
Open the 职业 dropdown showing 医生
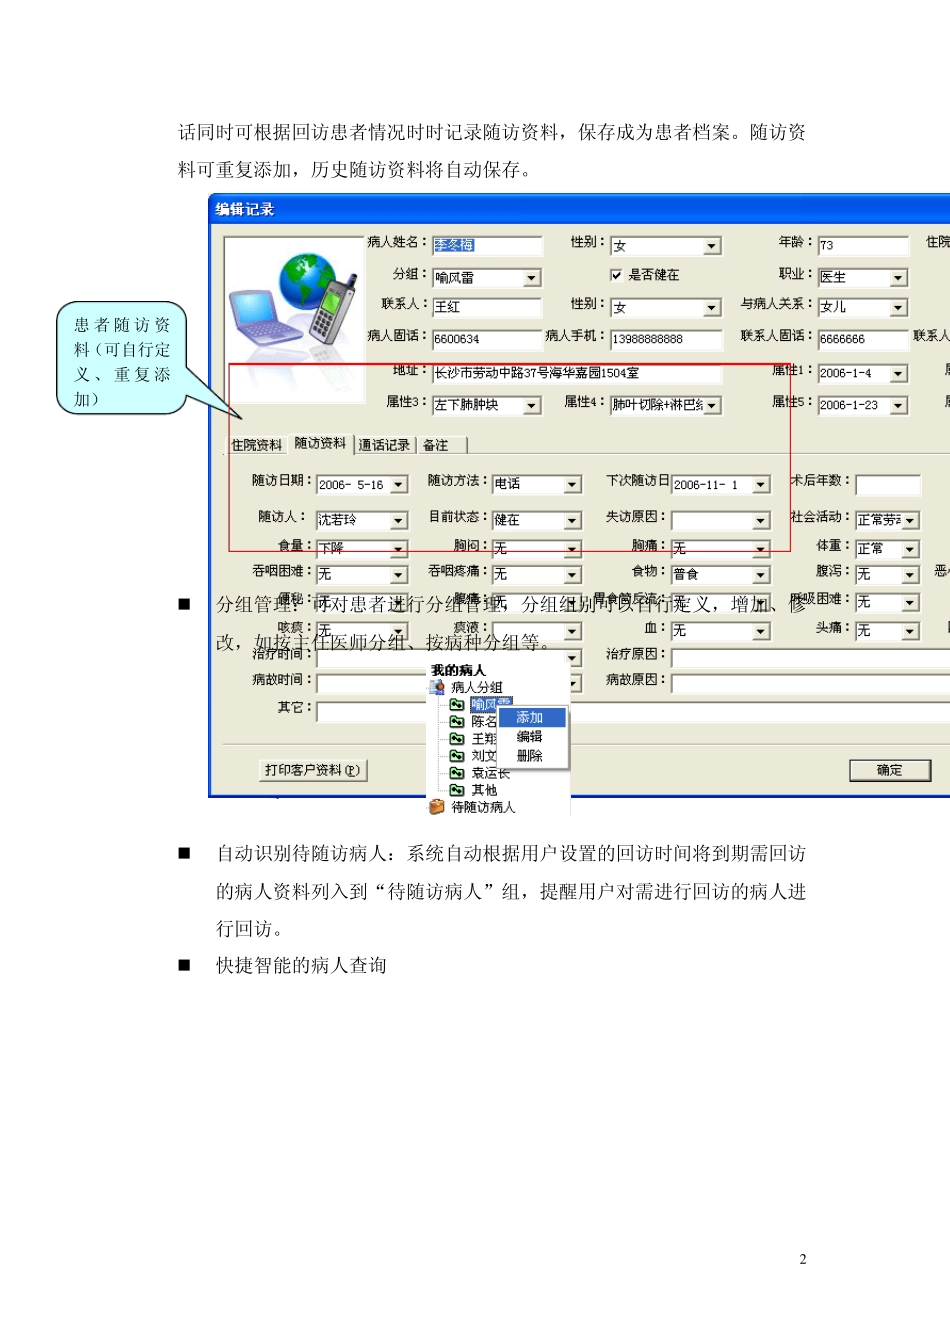(x=899, y=278)
